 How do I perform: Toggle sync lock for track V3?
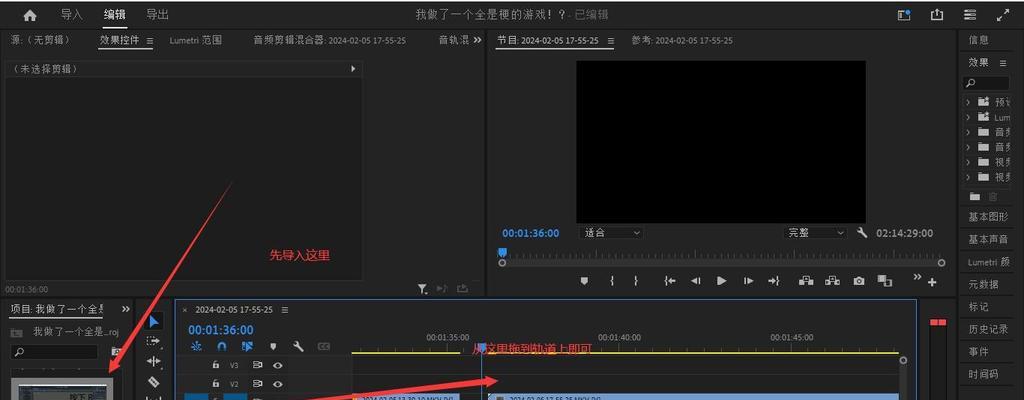pos(257,365)
